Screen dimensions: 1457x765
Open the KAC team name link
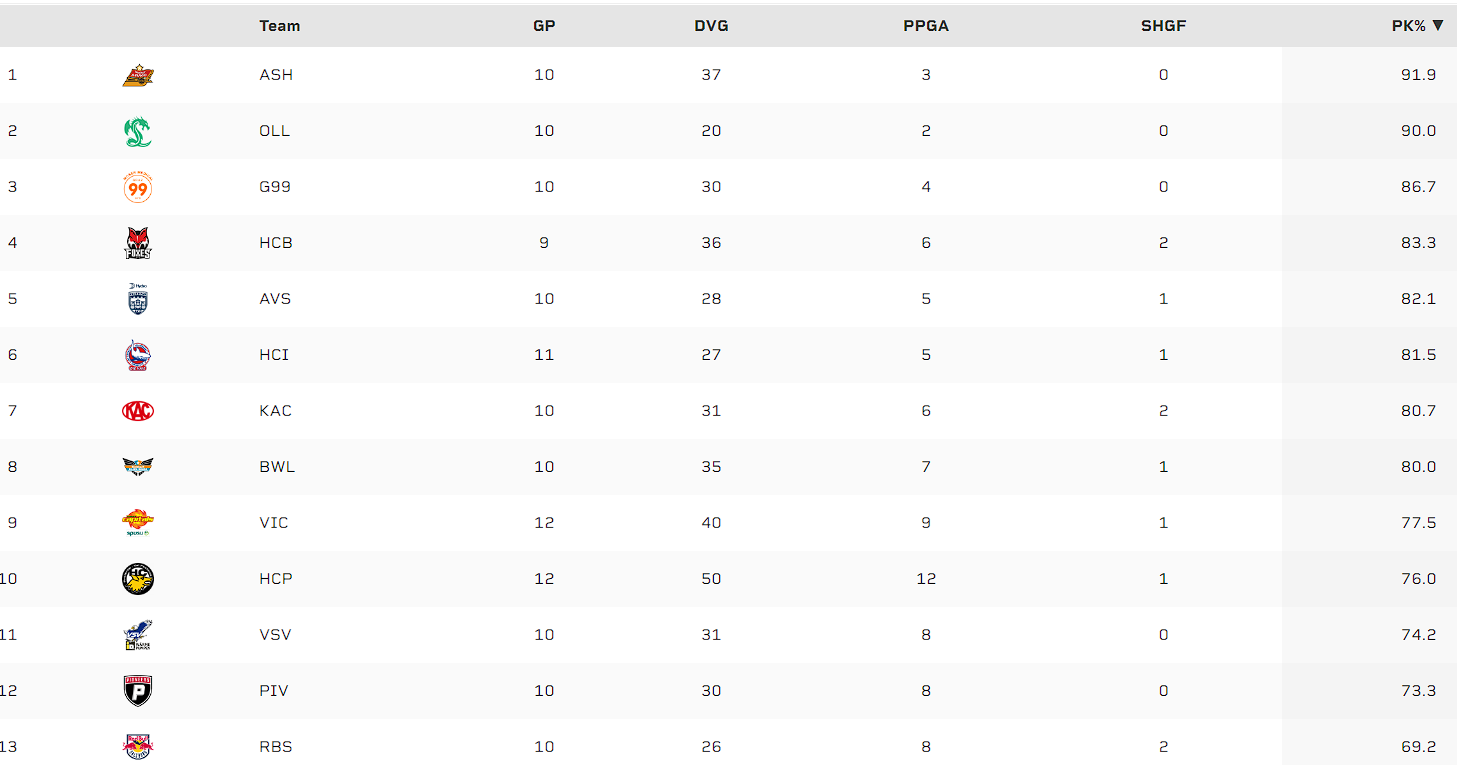coord(275,411)
